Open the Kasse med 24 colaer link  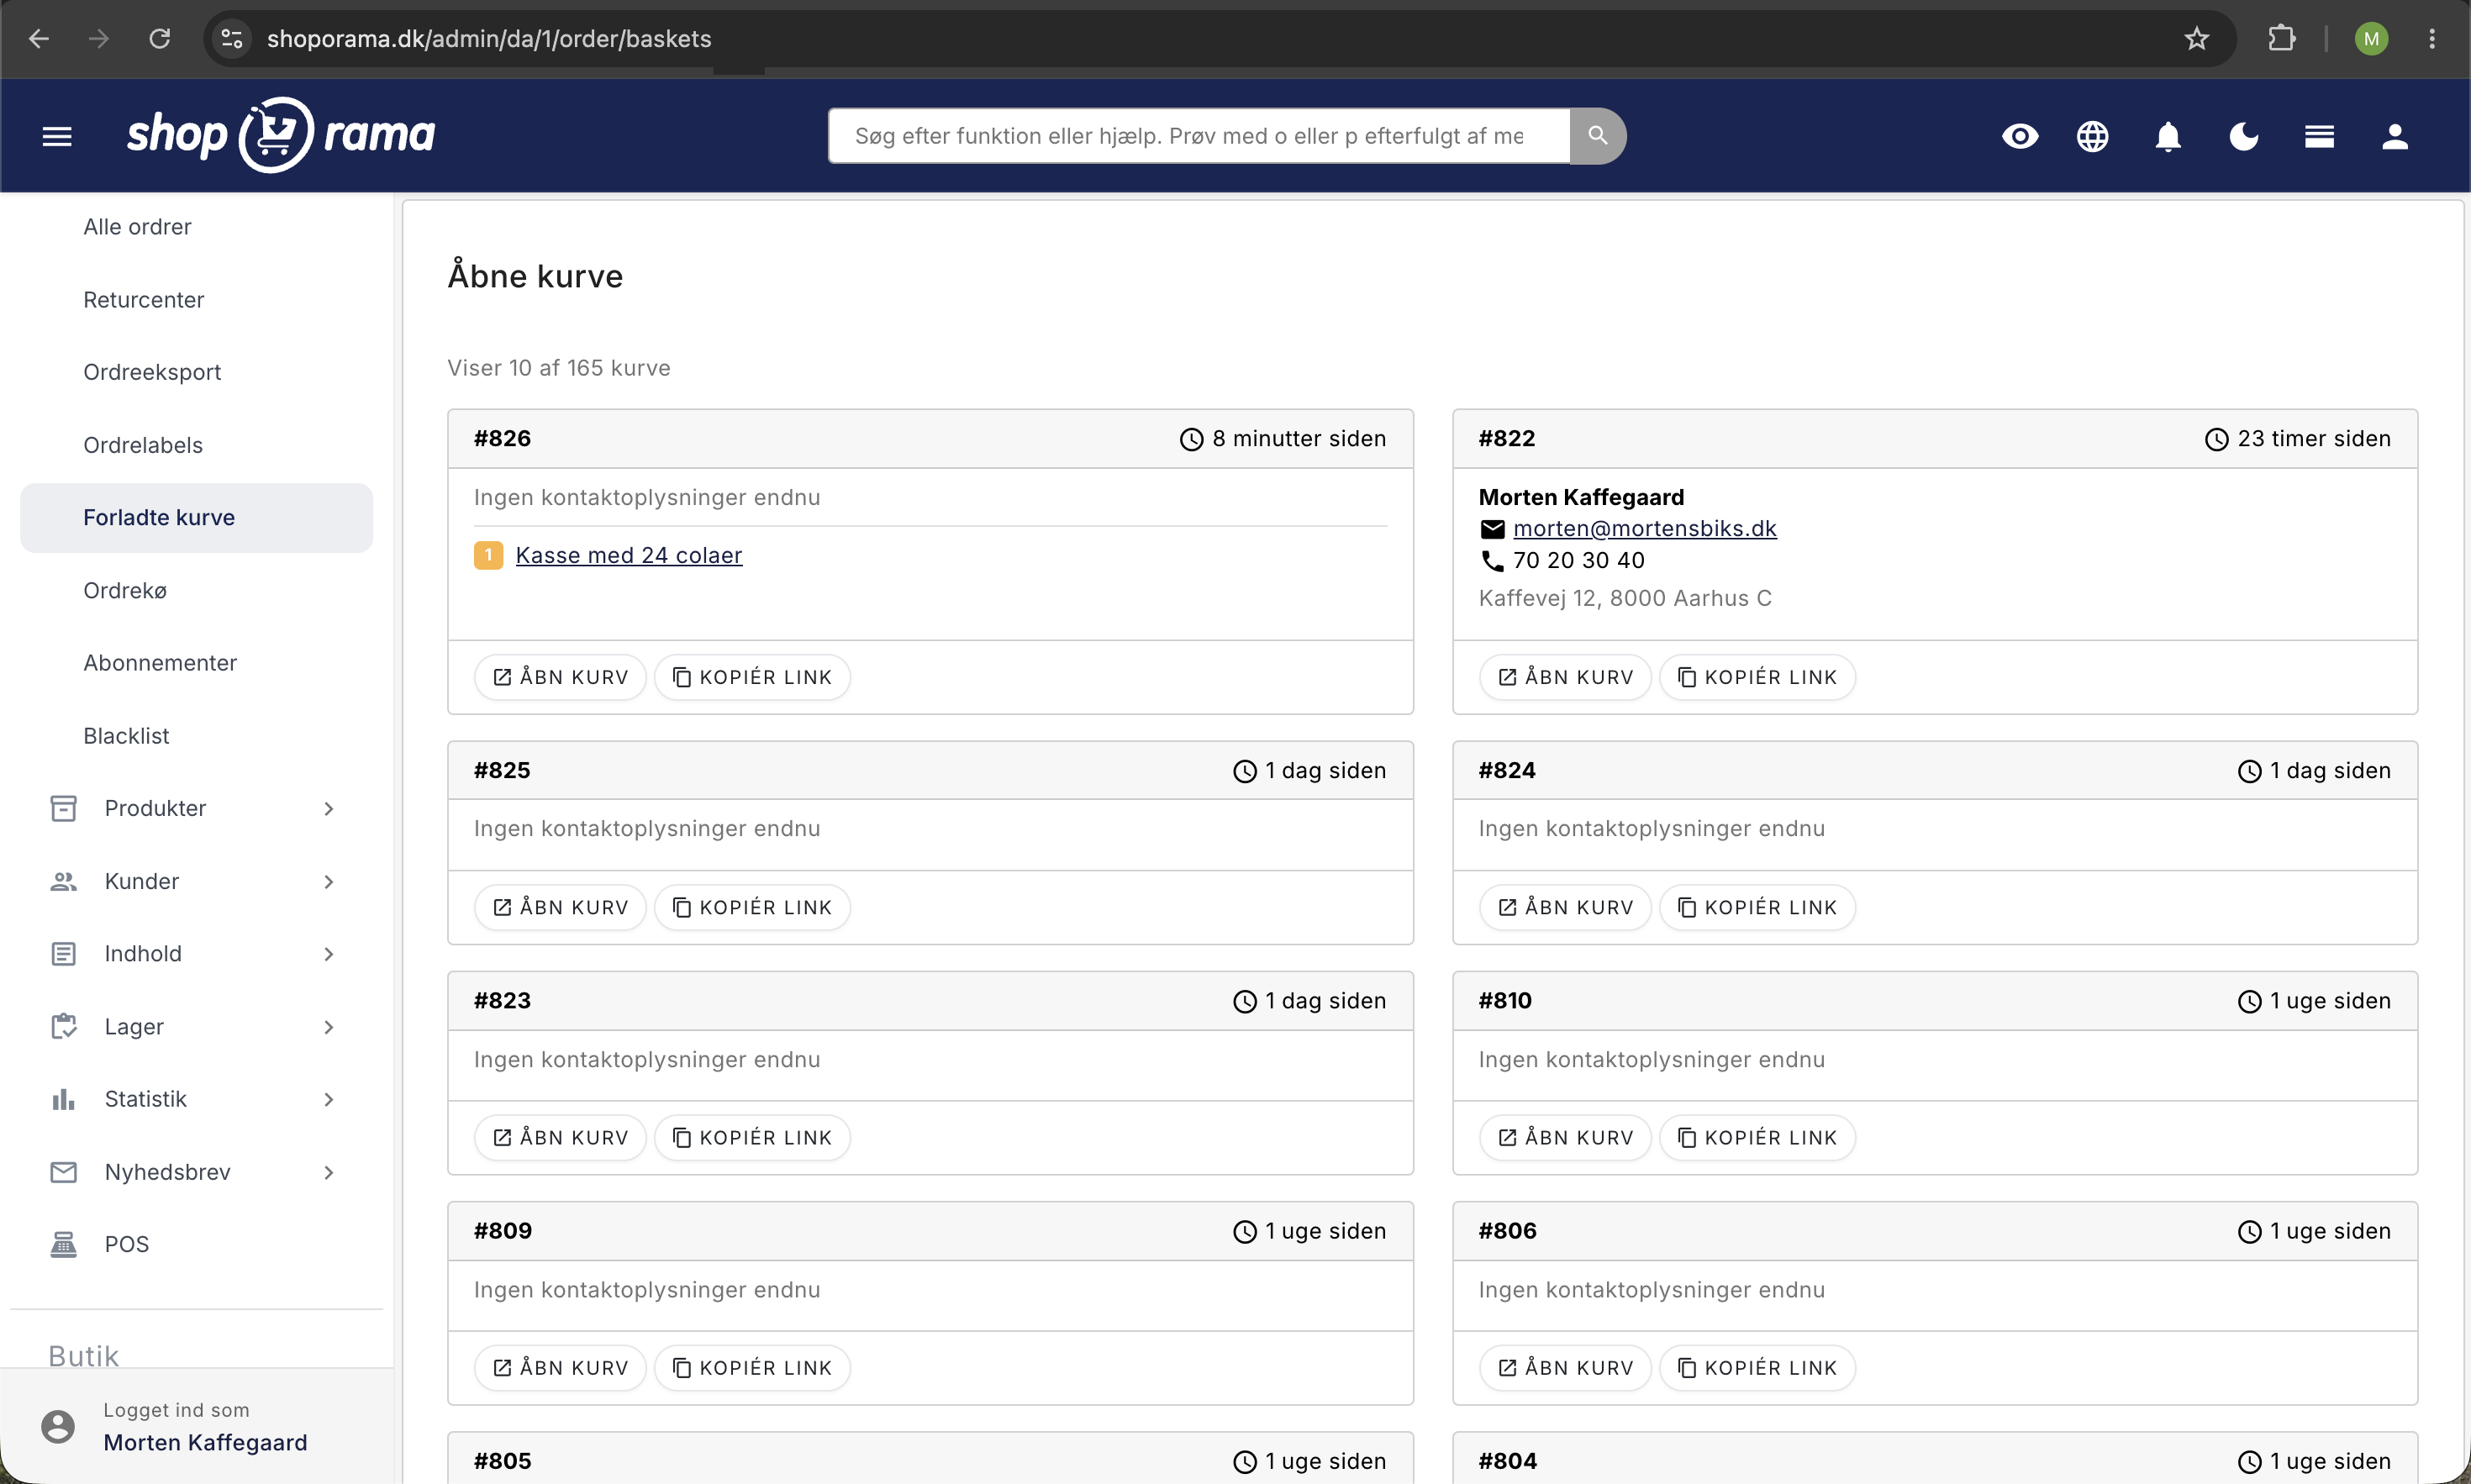(x=628, y=555)
